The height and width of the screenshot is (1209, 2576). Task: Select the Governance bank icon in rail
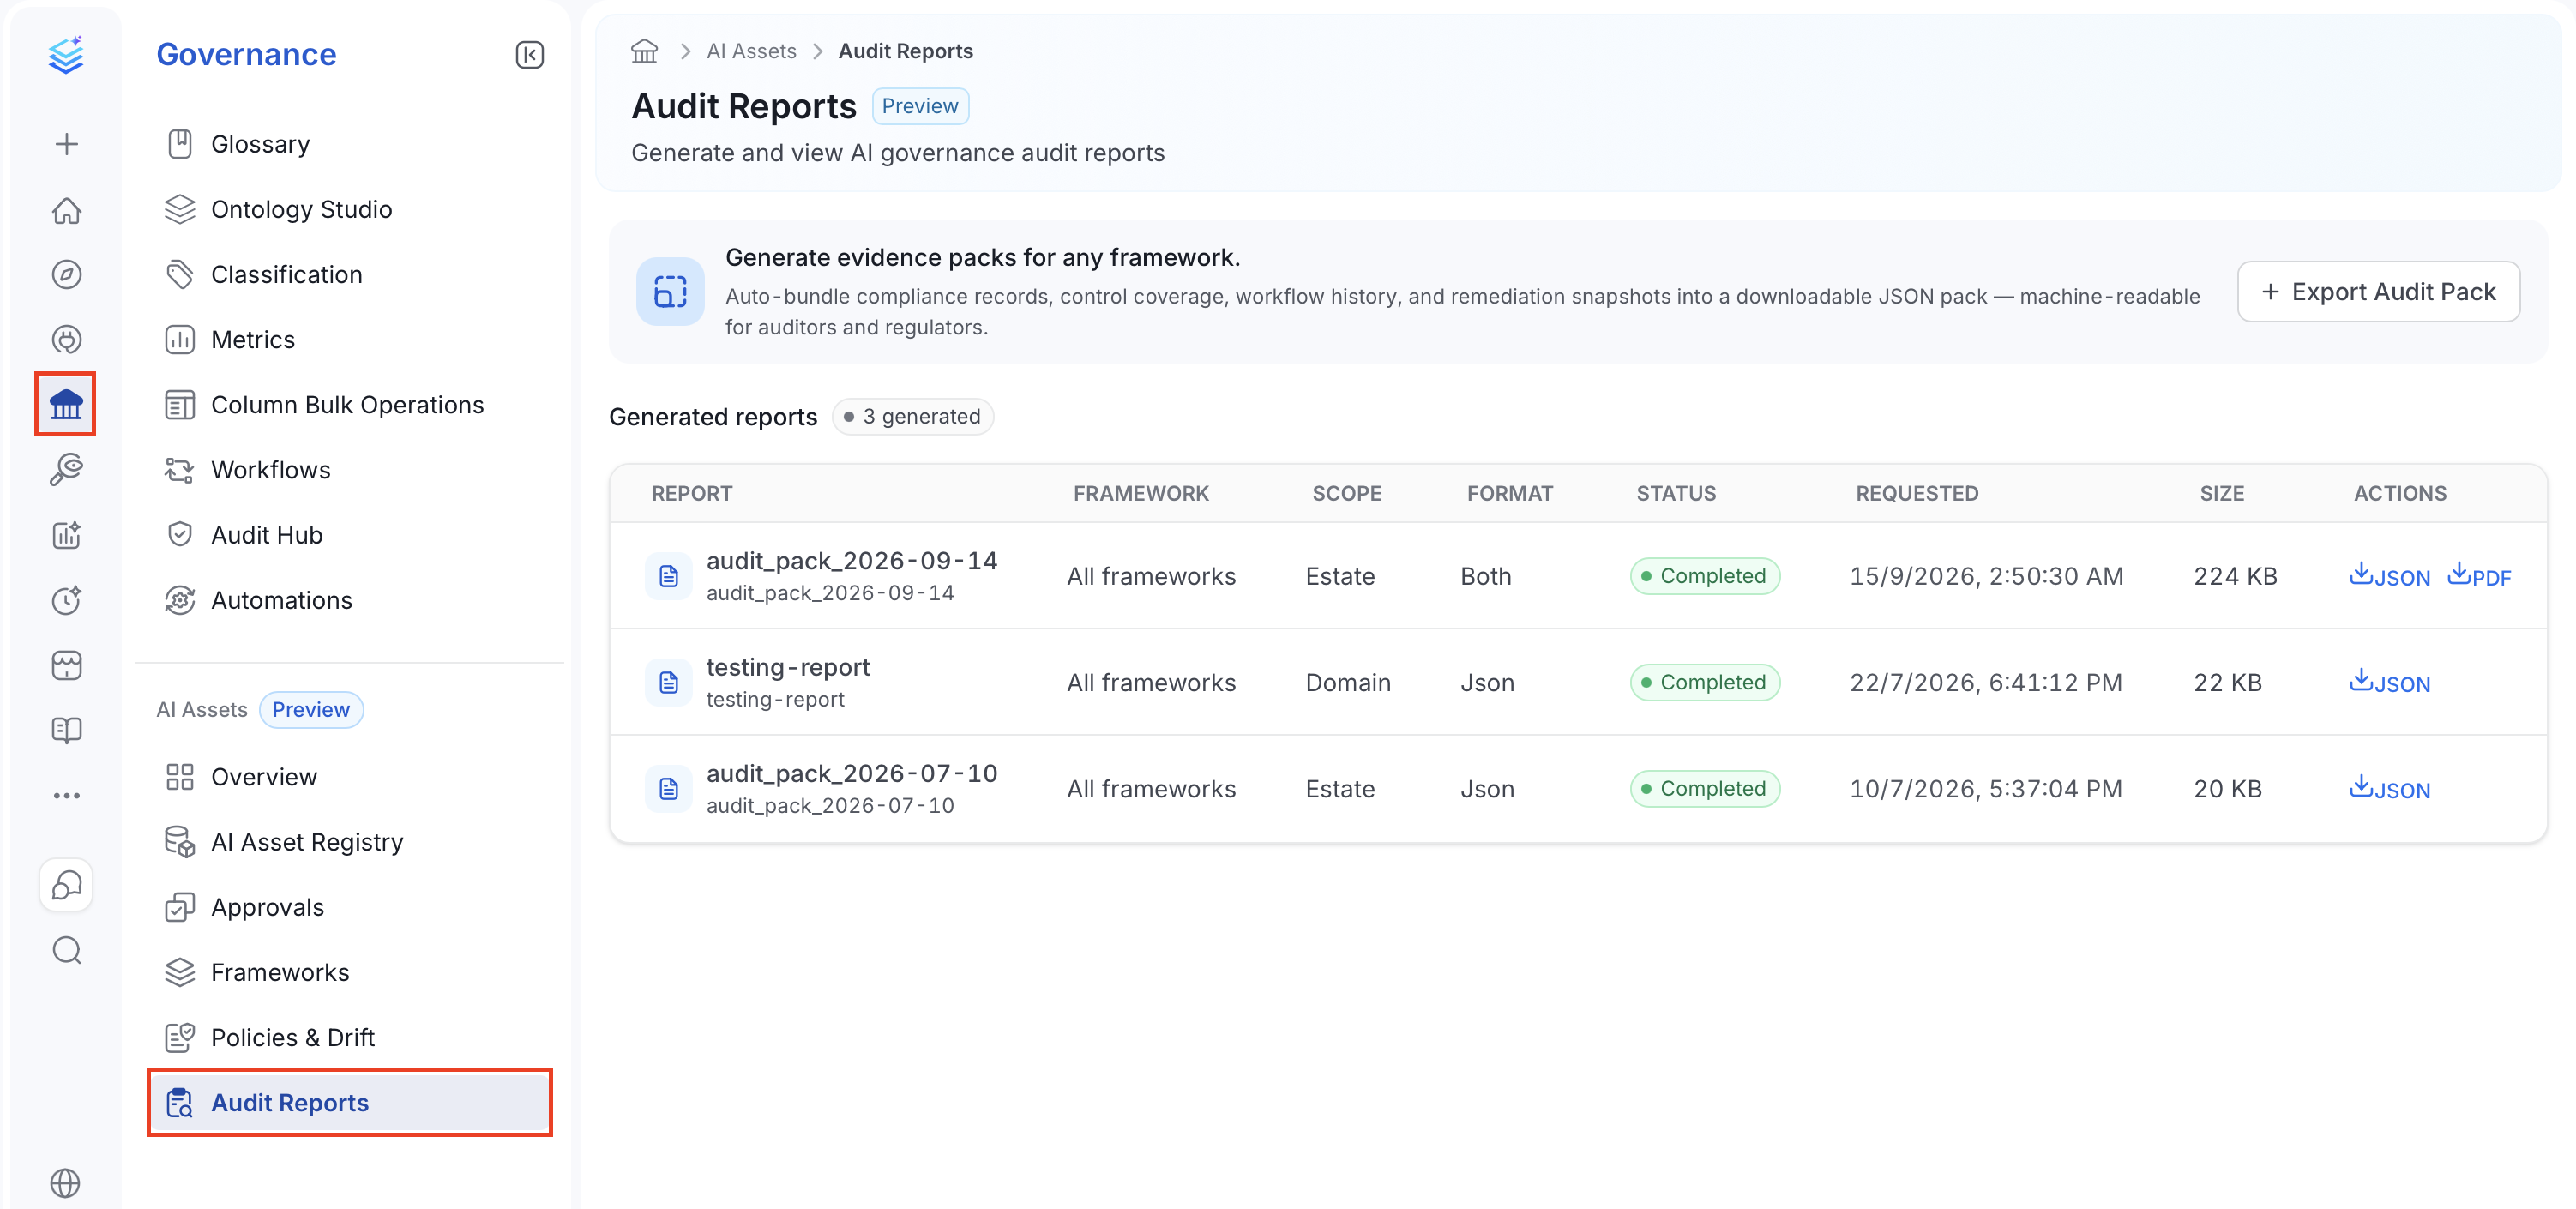point(66,404)
